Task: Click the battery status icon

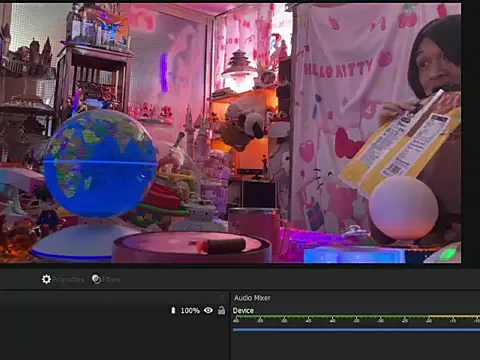Action: (x=173, y=310)
